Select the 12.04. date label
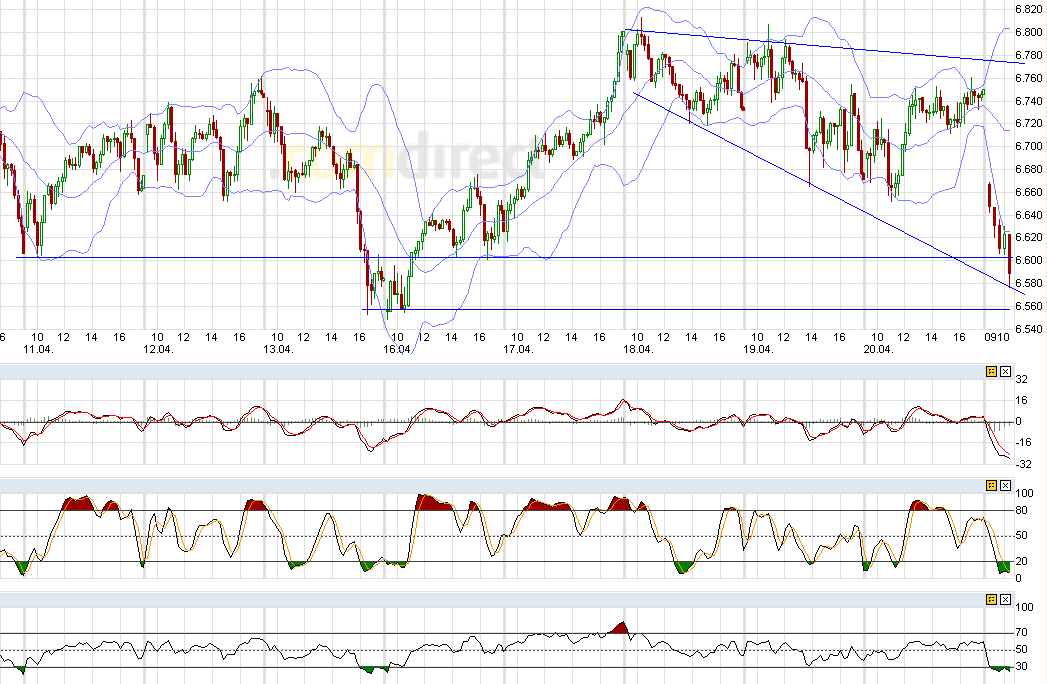Viewport: 1047px width, 684px height. (x=158, y=349)
